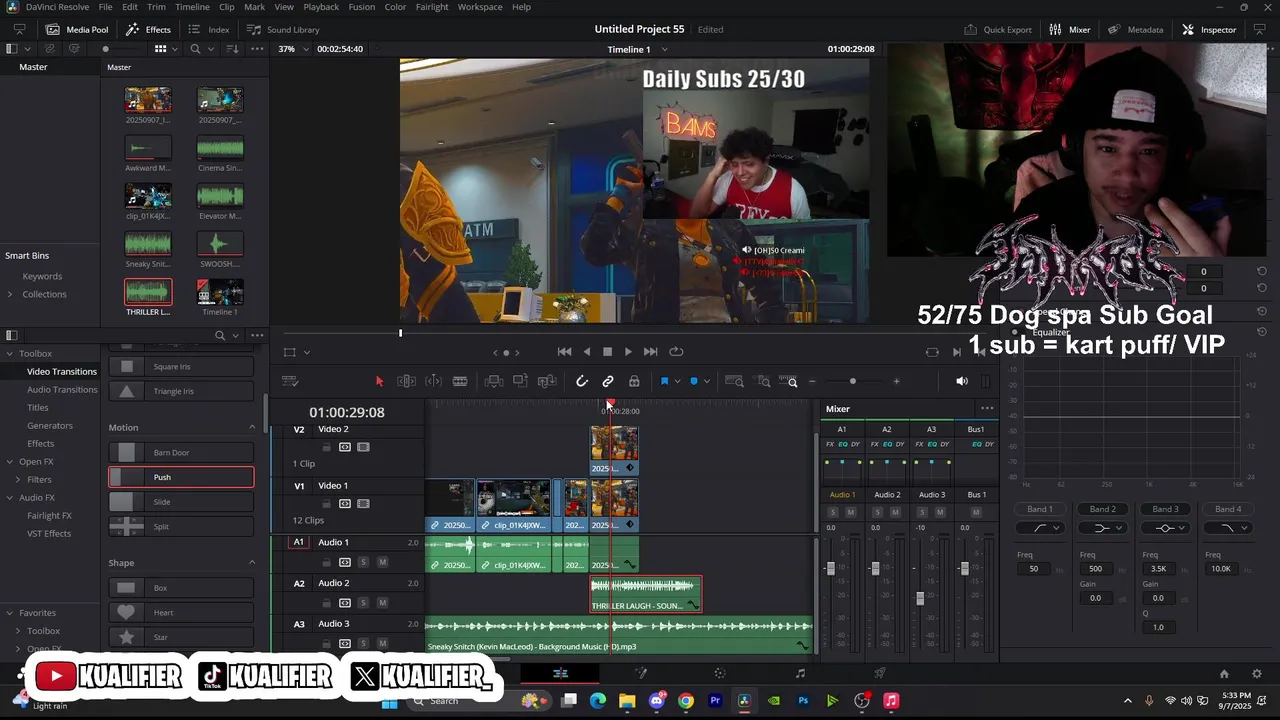Click the Overwrite Clip tool icon
Viewport: 1280px width, 720px height.
tap(520, 381)
